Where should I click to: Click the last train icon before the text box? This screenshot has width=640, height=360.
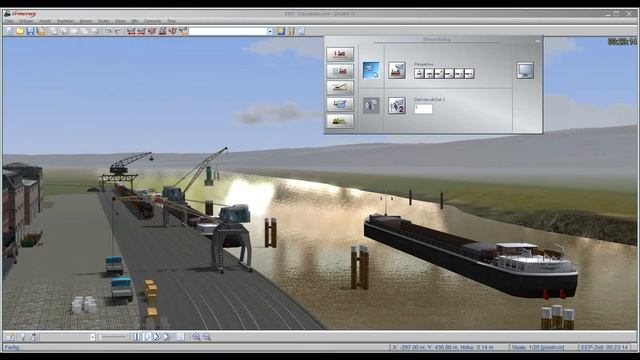click(183, 31)
